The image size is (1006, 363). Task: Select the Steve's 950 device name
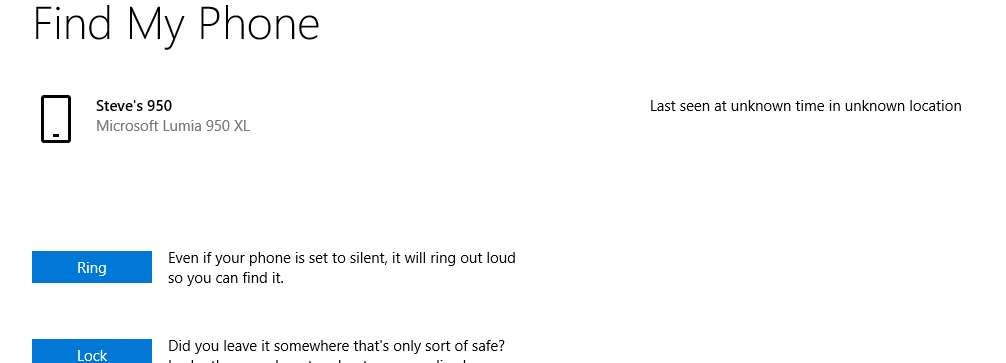click(134, 106)
